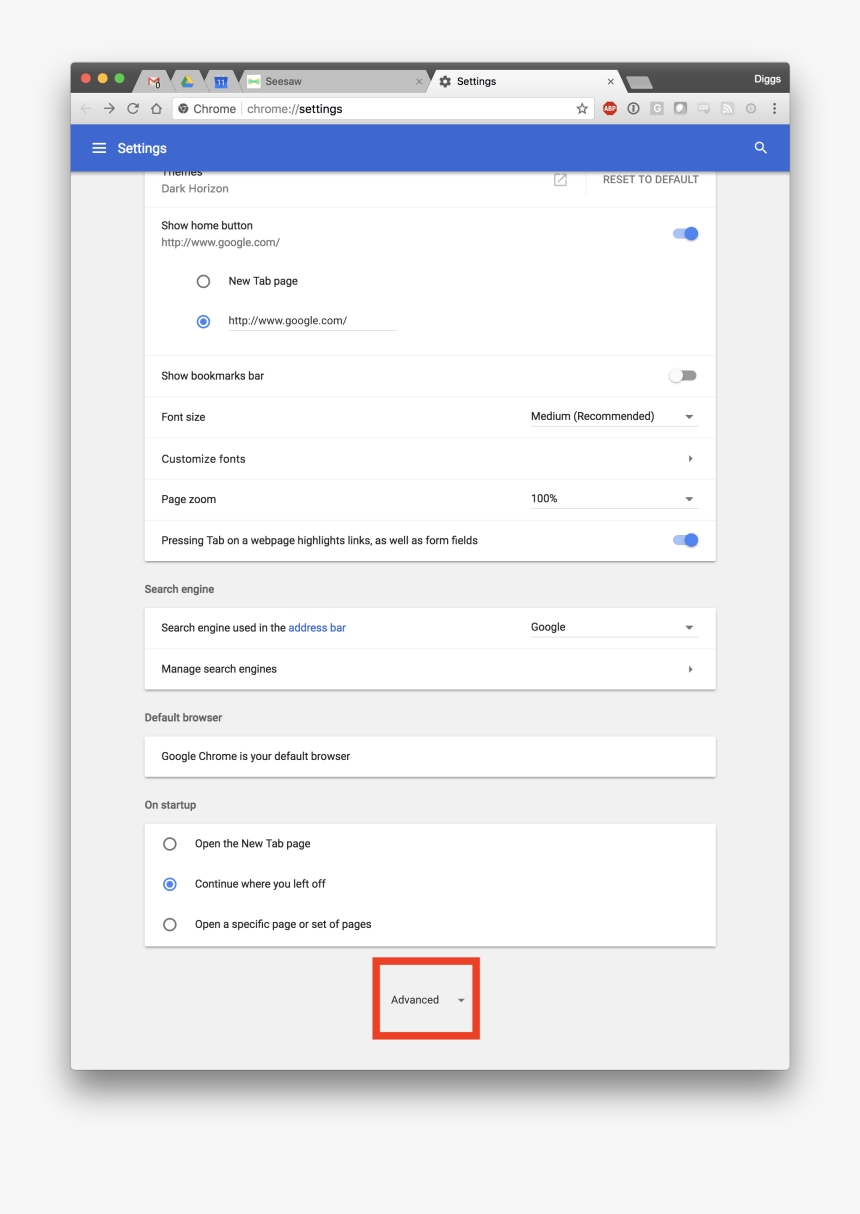Click the Google Chrome is your default browser text
Viewport: 860px width, 1214px height.
pyautogui.click(x=256, y=757)
